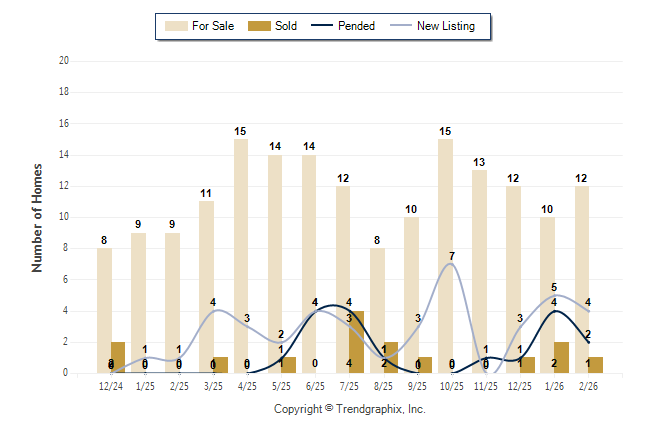Click the 6/25 x-axis label
This screenshot has width=646, height=434.
pos(315,384)
